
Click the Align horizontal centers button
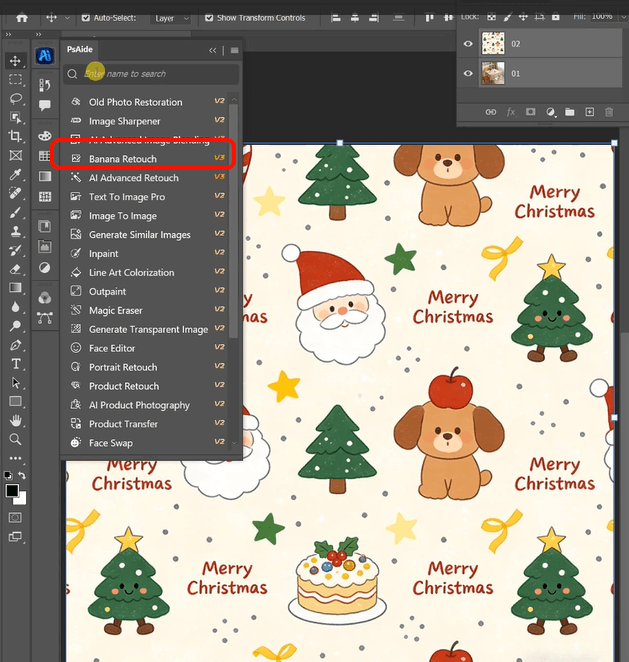(355, 18)
